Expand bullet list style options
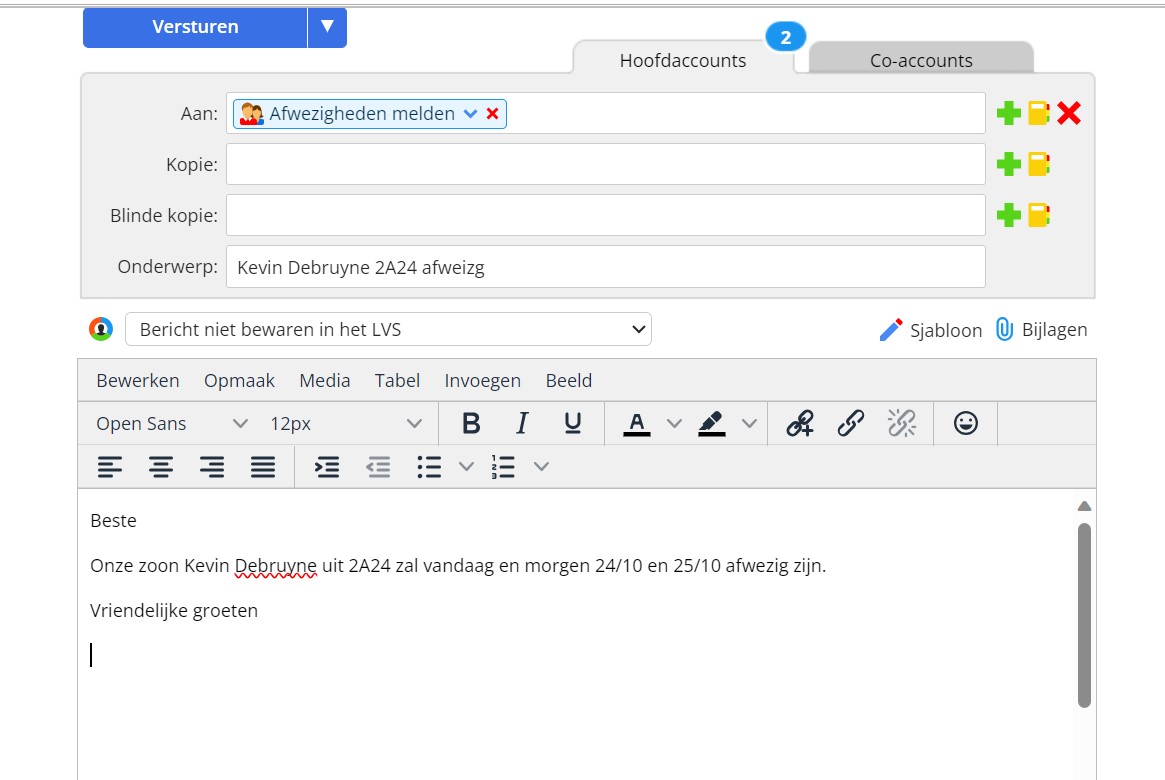This screenshot has width=1165, height=780. pyautogui.click(x=466, y=467)
